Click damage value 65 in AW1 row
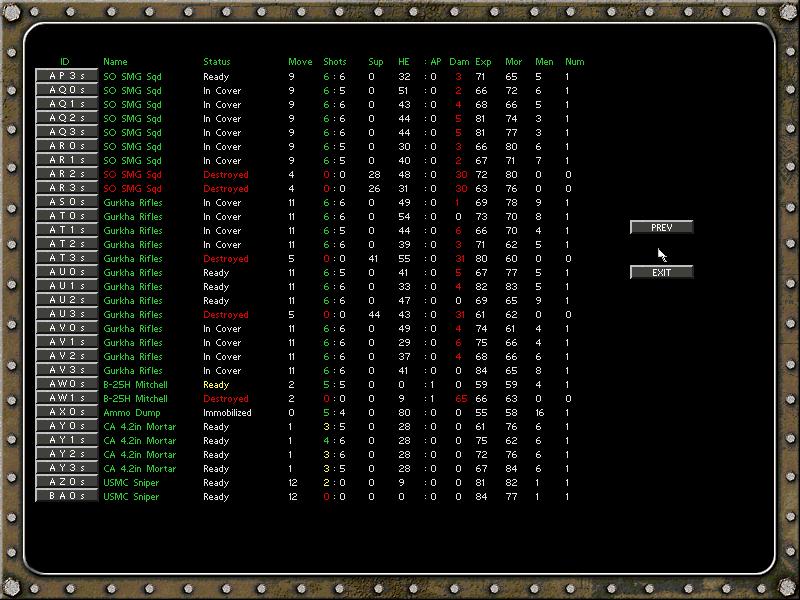 point(461,398)
